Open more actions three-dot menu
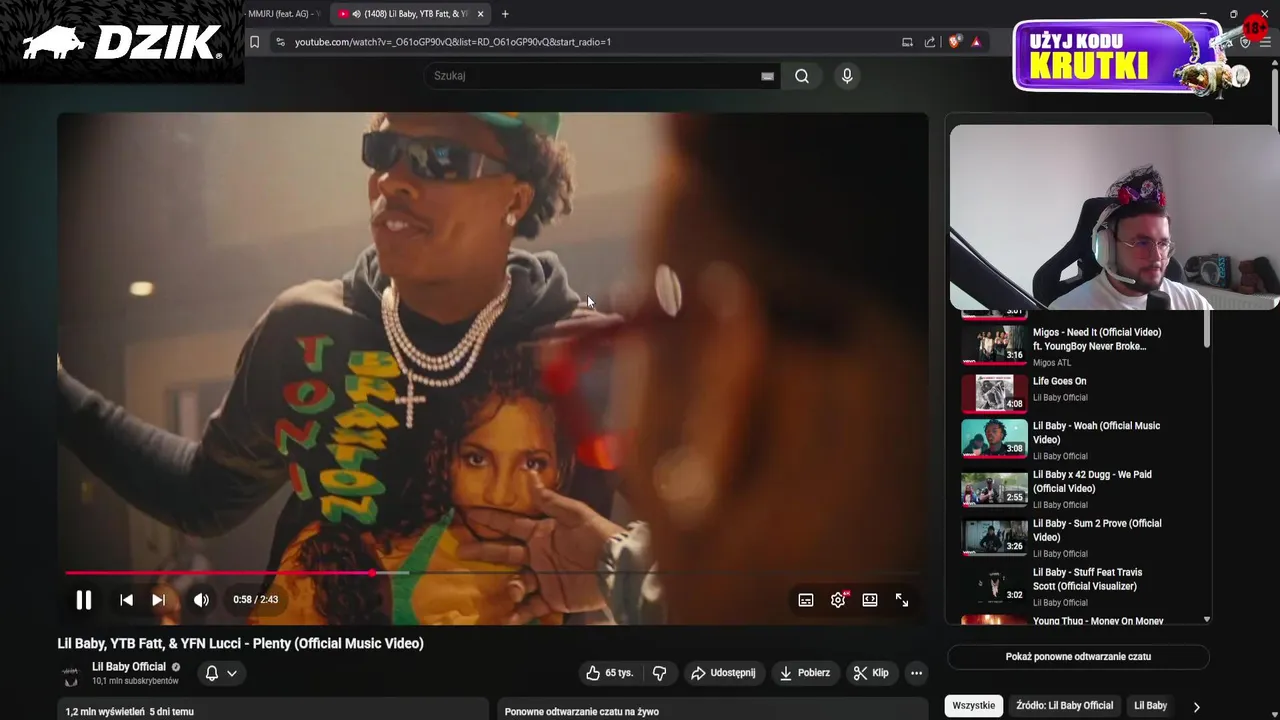This screenshot has height=720, width=1280. [916, 673]
